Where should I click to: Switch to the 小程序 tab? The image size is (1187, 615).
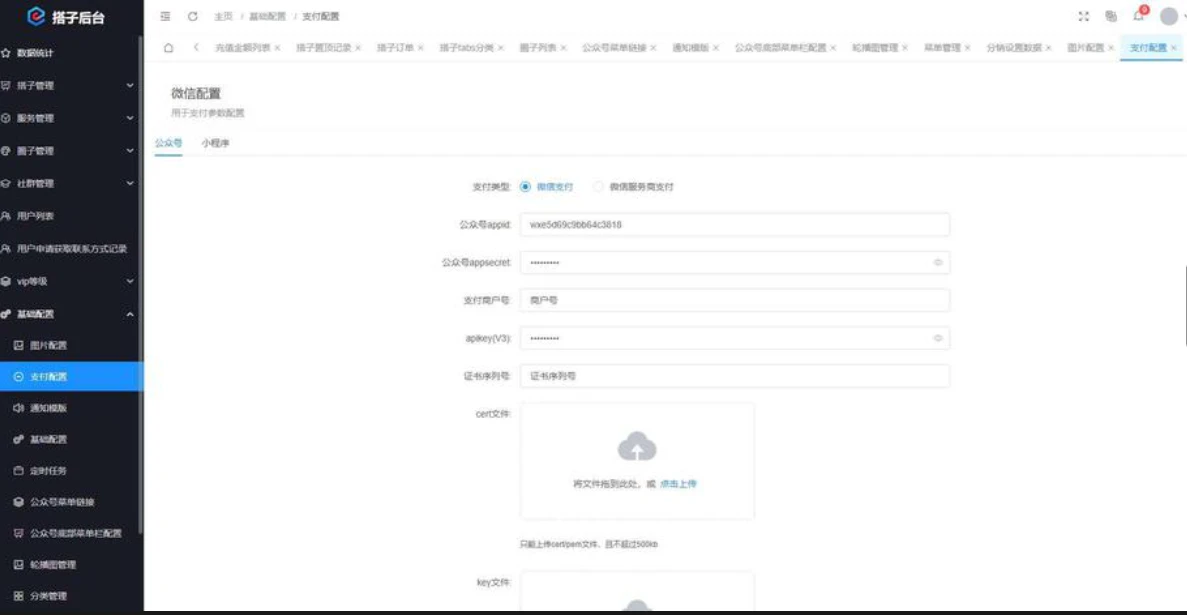[x=215, y=144]
